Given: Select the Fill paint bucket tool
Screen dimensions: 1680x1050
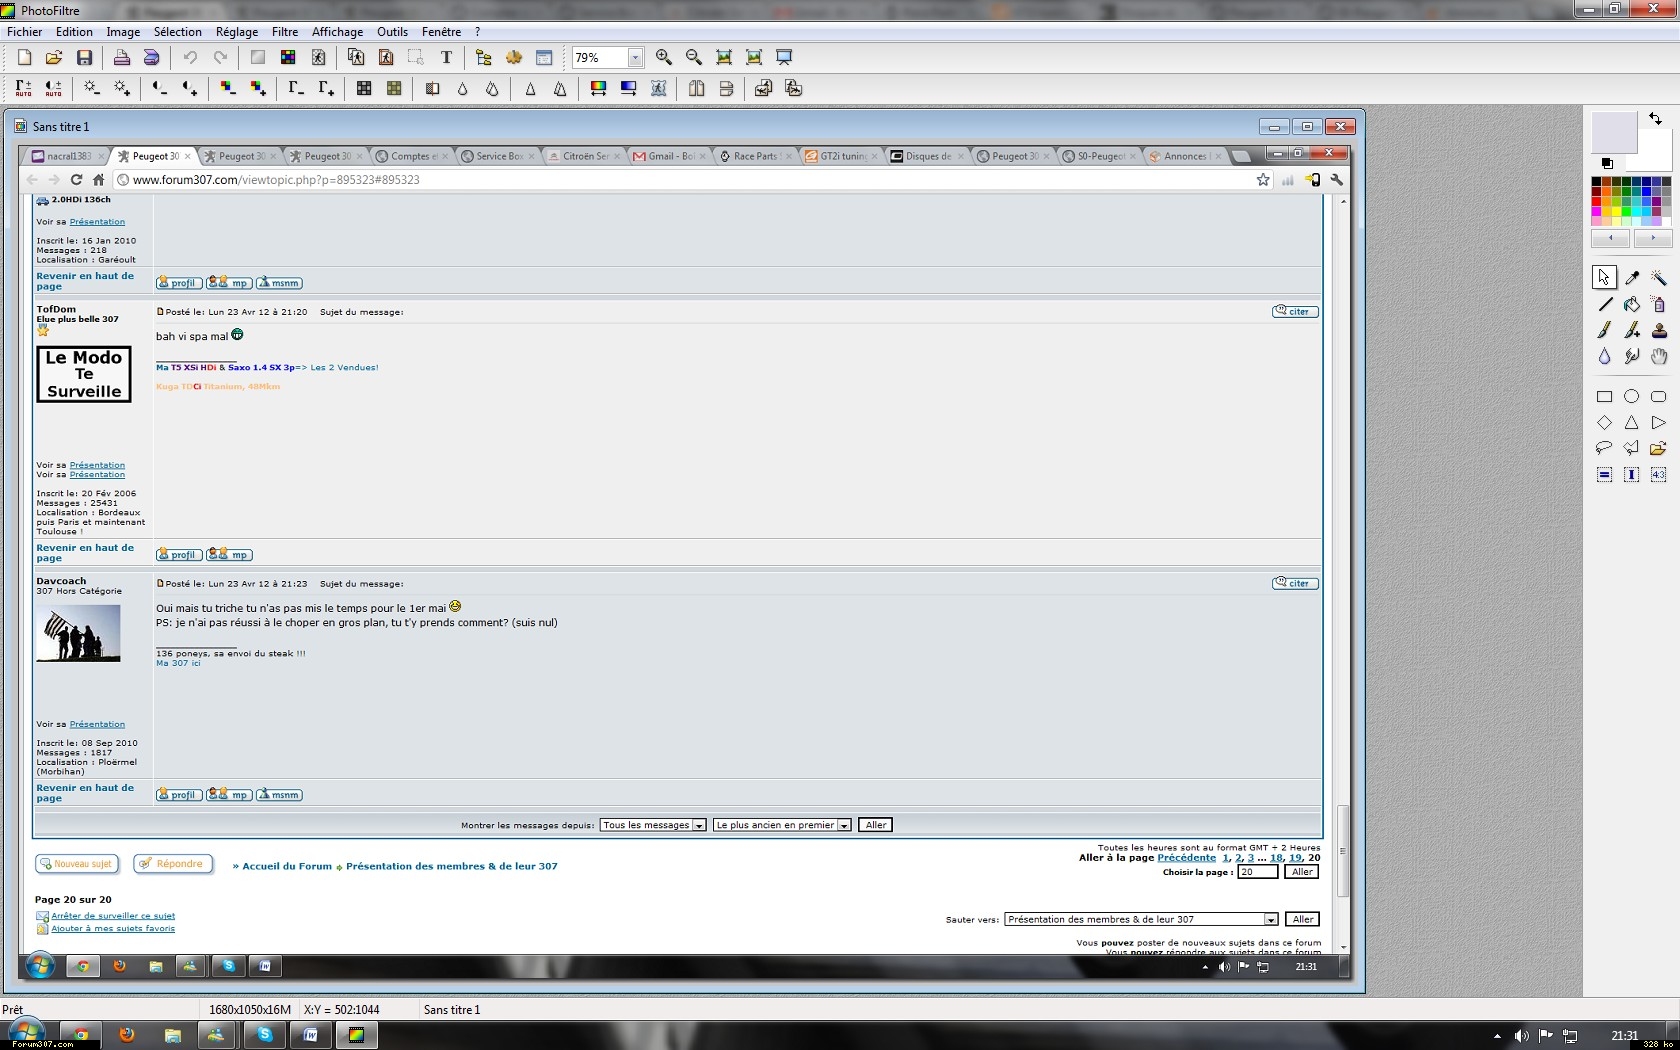Looking at the screenshot, I should click(x=1632, y=304).
